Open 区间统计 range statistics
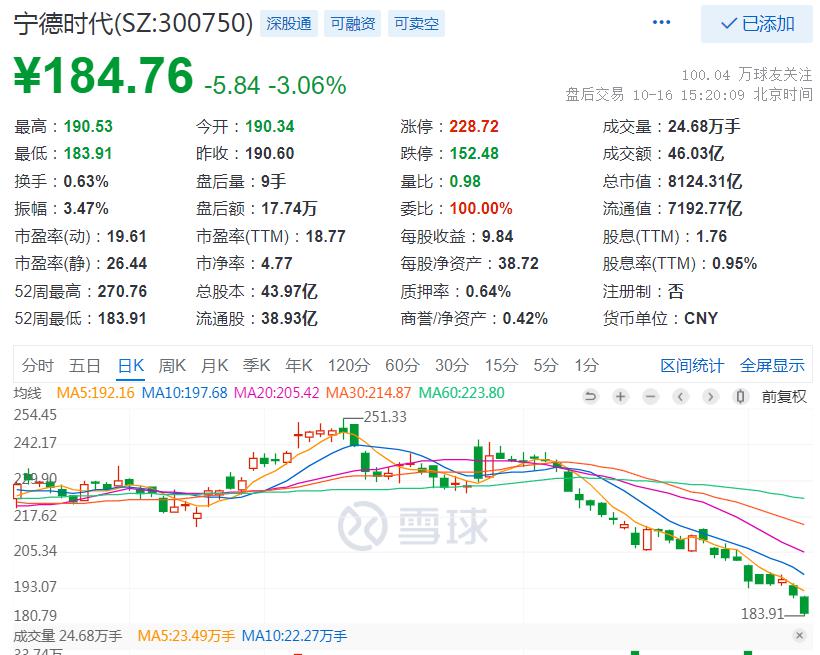The height and width of the screenshot is (655, 820). click(691, 365)
